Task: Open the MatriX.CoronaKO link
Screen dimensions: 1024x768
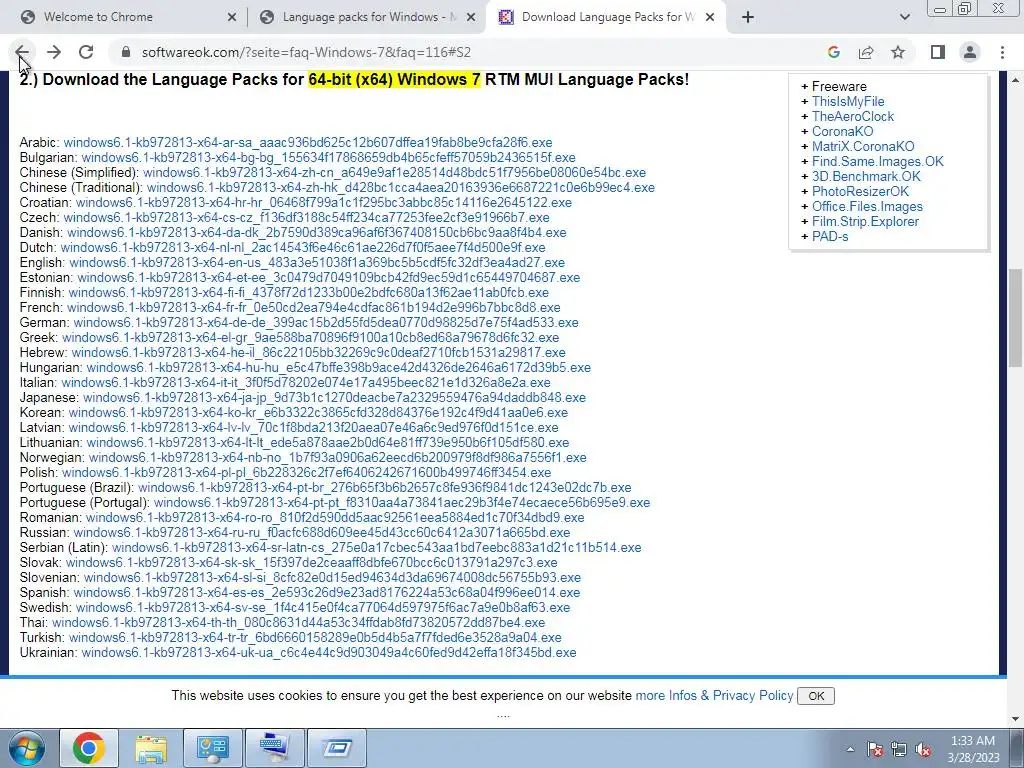Action: click(x=863, y=146)
